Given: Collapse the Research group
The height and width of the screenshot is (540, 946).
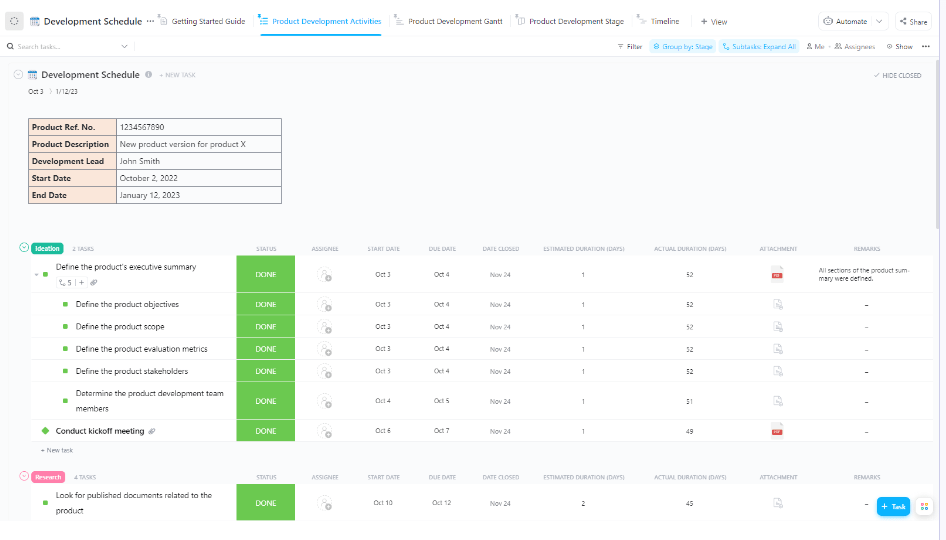Looking at the screenshot, I should [24, 476].
